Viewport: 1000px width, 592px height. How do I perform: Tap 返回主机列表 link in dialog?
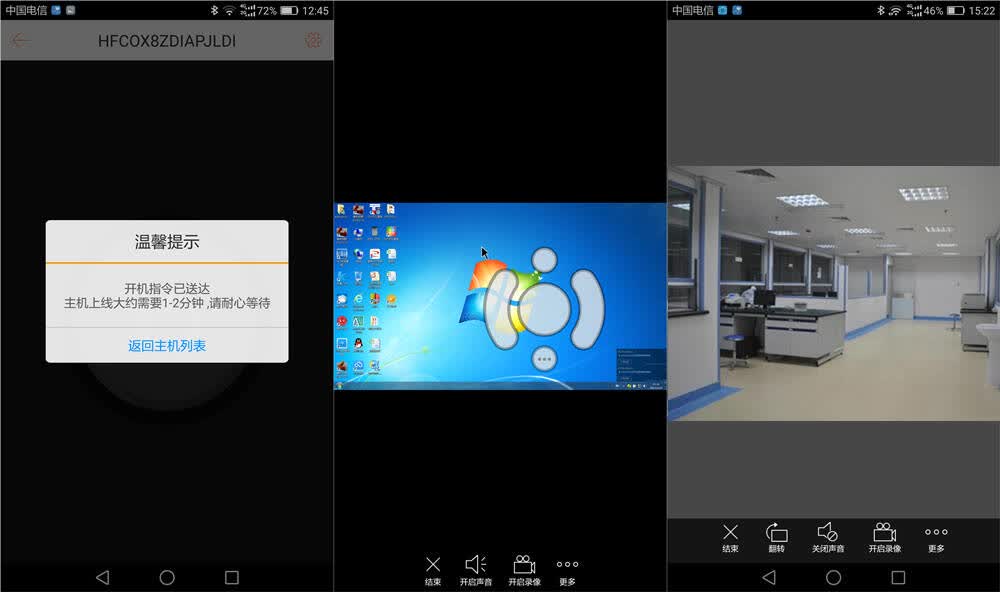coord(167,346)
